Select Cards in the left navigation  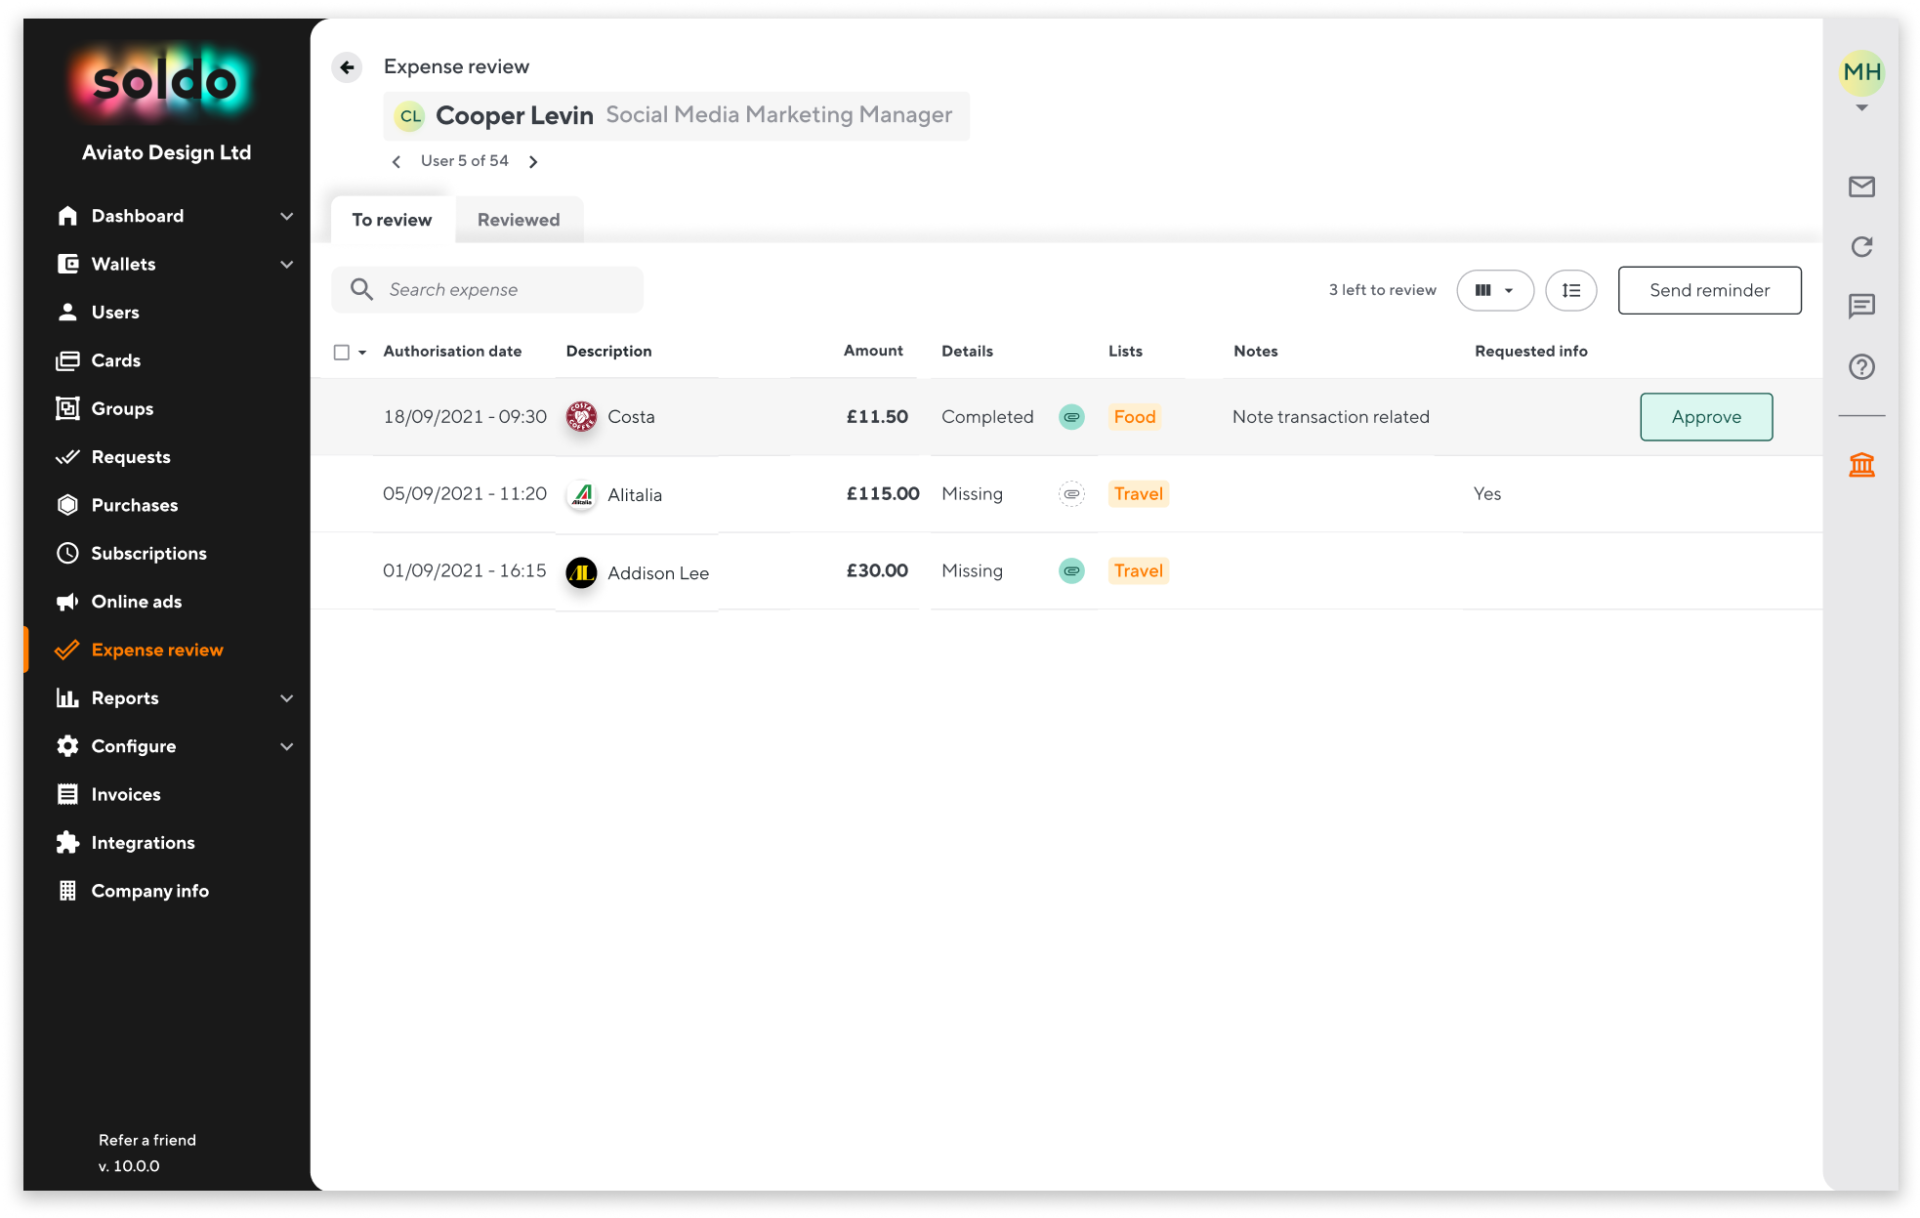tap(115, 360)
